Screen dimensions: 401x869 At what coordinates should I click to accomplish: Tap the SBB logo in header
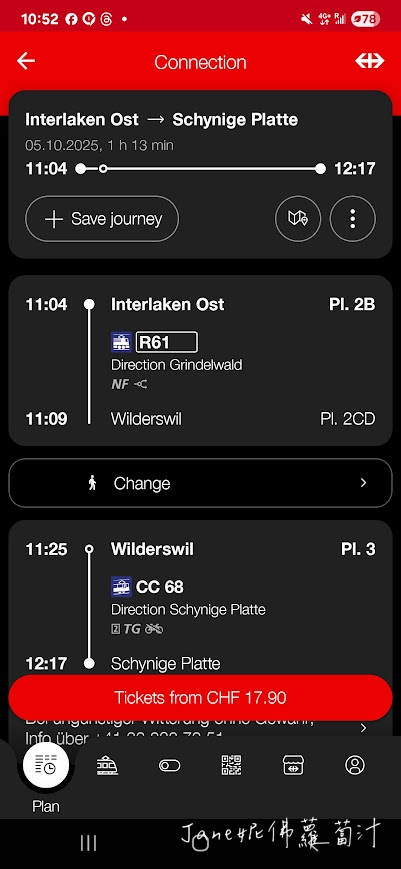pos(369,61)
